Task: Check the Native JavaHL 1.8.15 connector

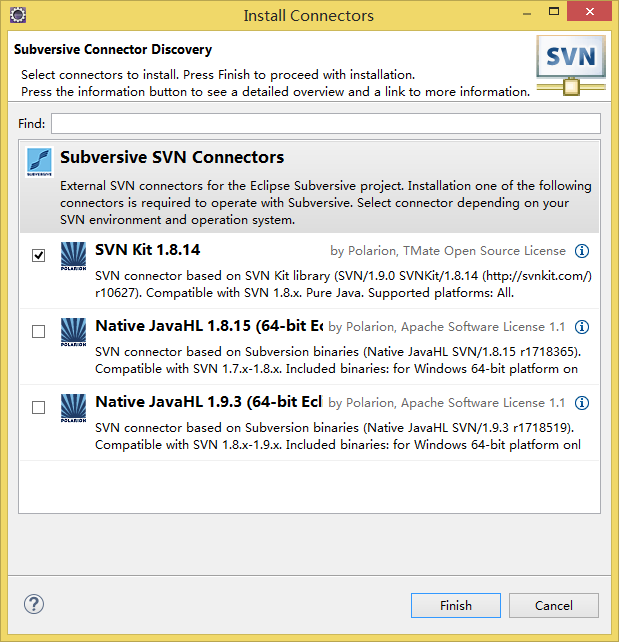Action: [38, 332]
